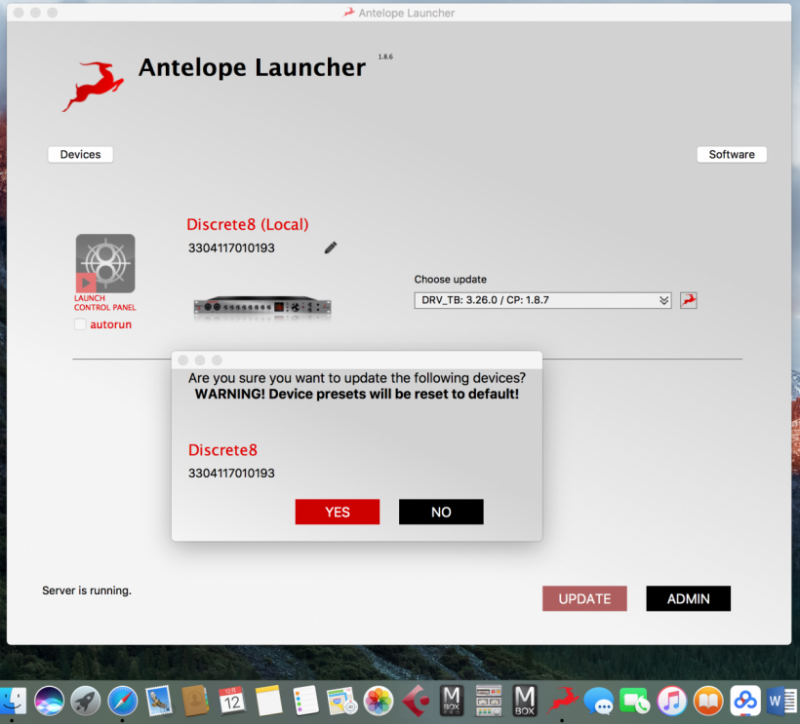Open the red Cubase icon in dock
The width and height of the screenshot is (800, 724).
point(415,701)
